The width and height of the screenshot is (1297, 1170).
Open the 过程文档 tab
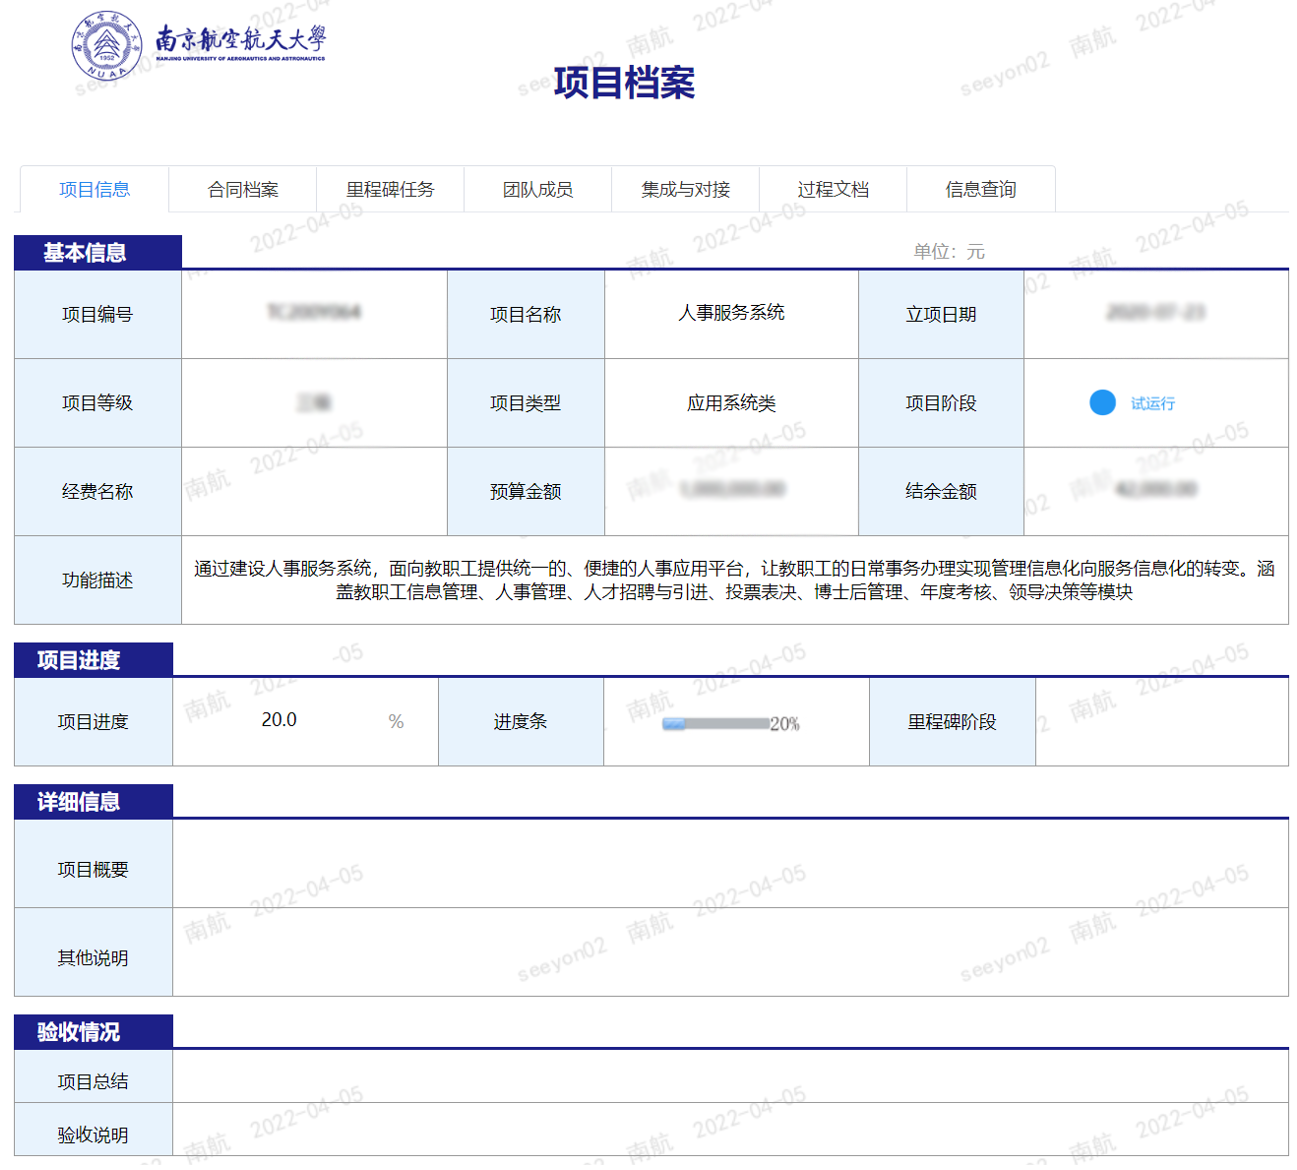click(x=833, y=189)
